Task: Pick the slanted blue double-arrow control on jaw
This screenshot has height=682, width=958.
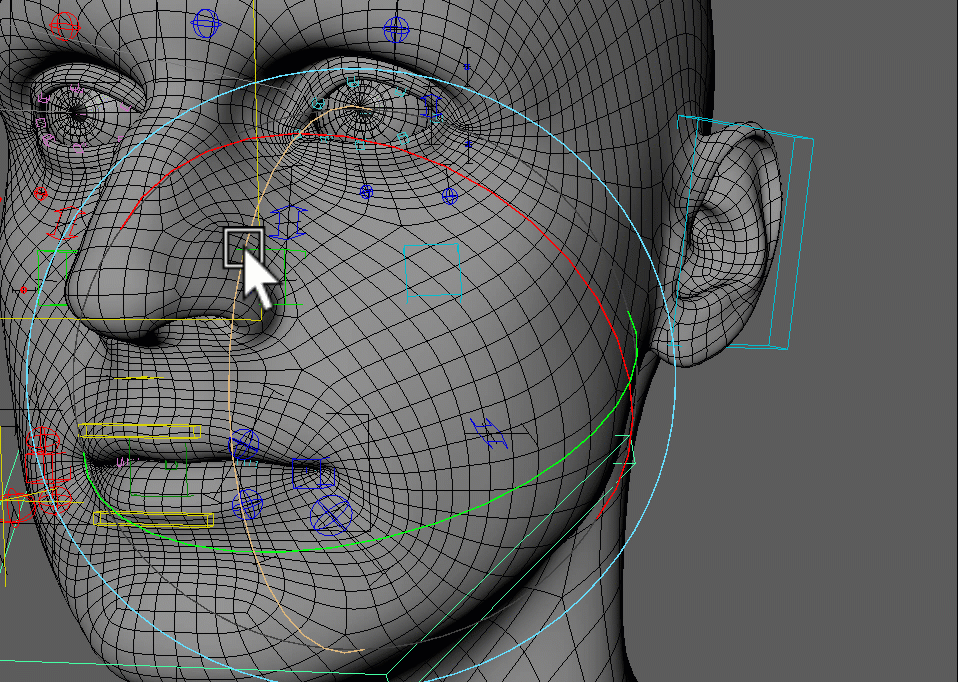Action: (x=489, y=433)
